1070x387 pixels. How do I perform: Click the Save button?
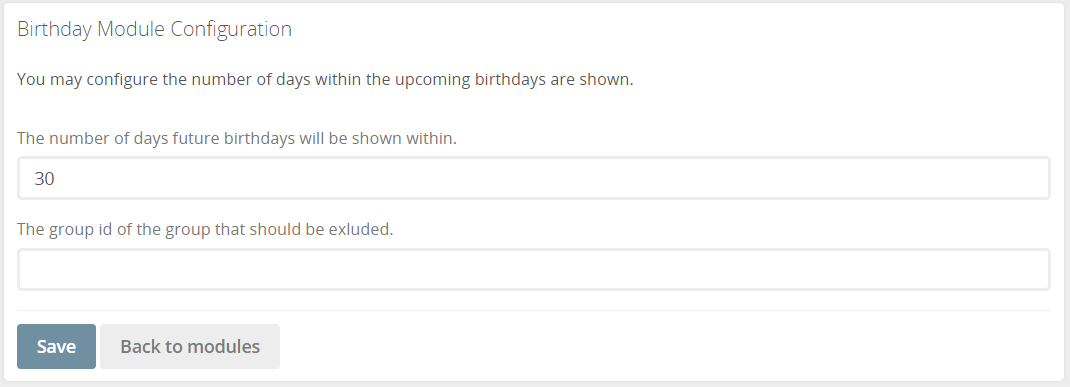pos(56,346)
